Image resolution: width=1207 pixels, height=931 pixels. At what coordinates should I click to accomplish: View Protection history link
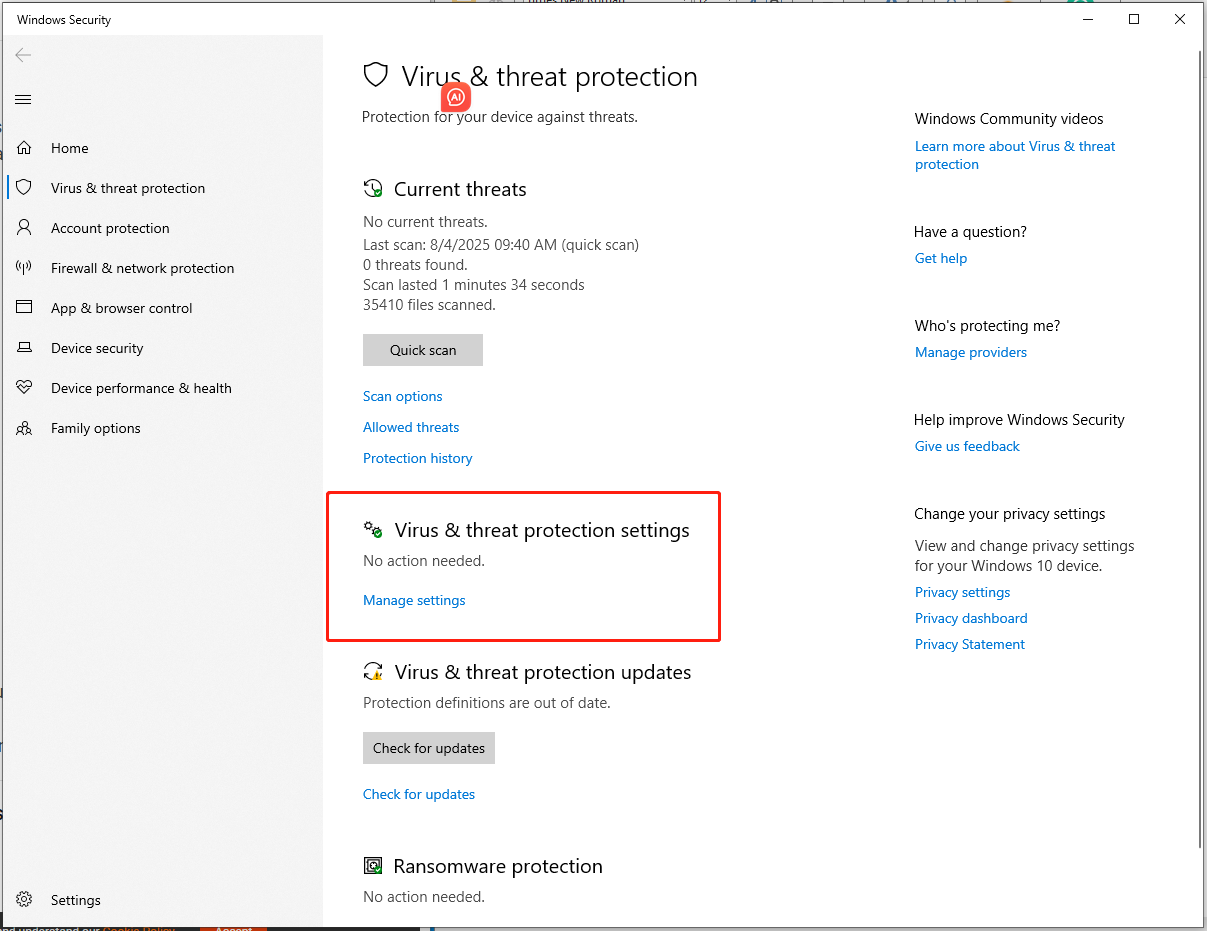(x=417, y=458)
